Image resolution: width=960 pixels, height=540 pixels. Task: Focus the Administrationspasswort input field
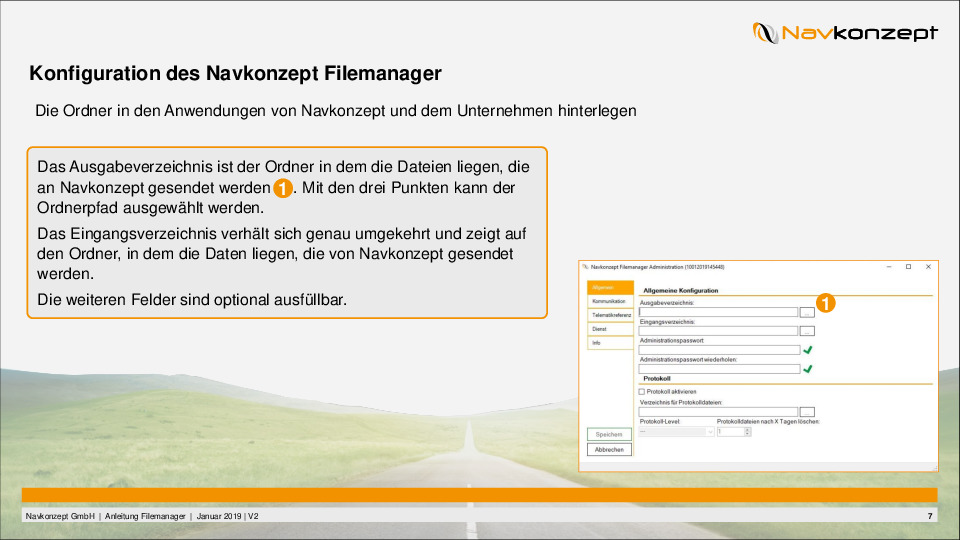point(718,350)
